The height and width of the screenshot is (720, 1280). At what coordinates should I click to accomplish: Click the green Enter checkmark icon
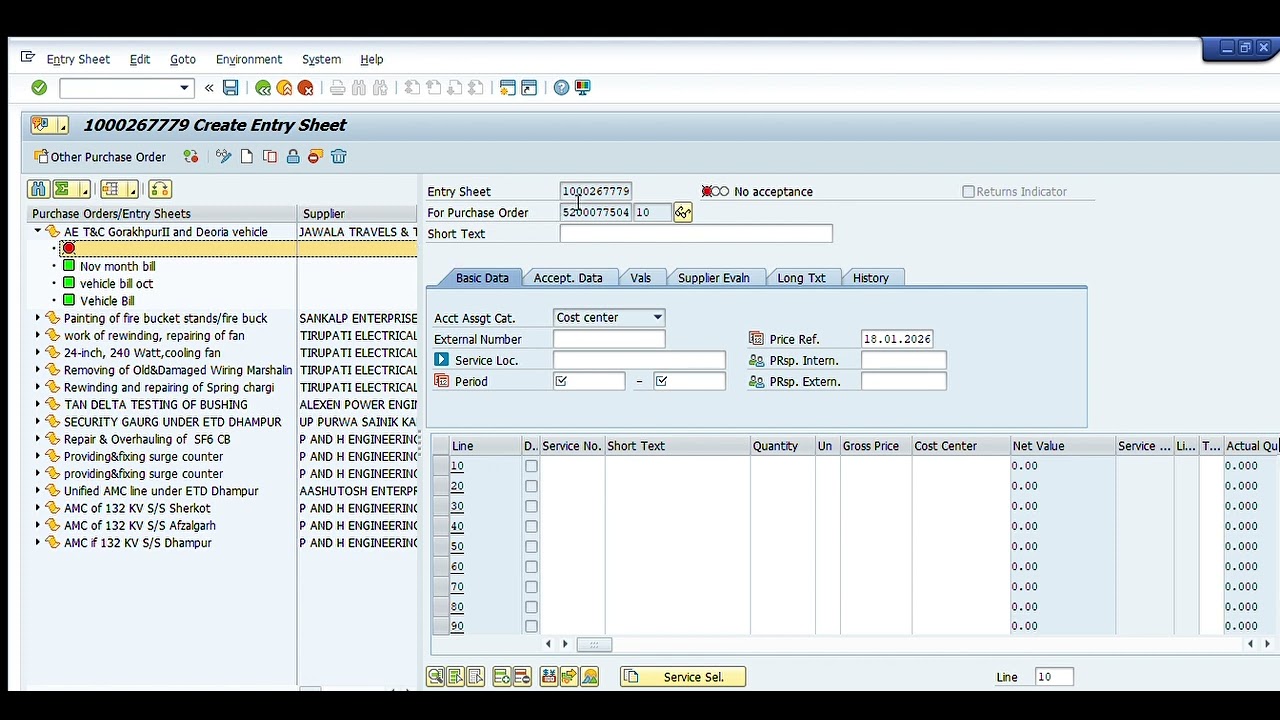(x=39, y=88)
